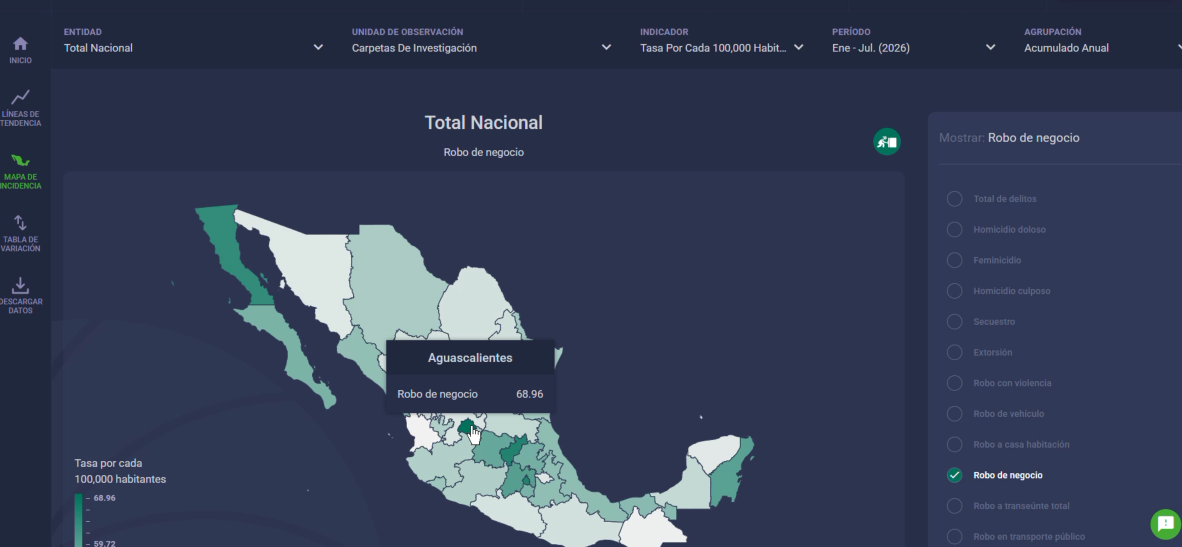Click the 68.96 value in tooltip
1182x547 pixels.
pos(529,394)
